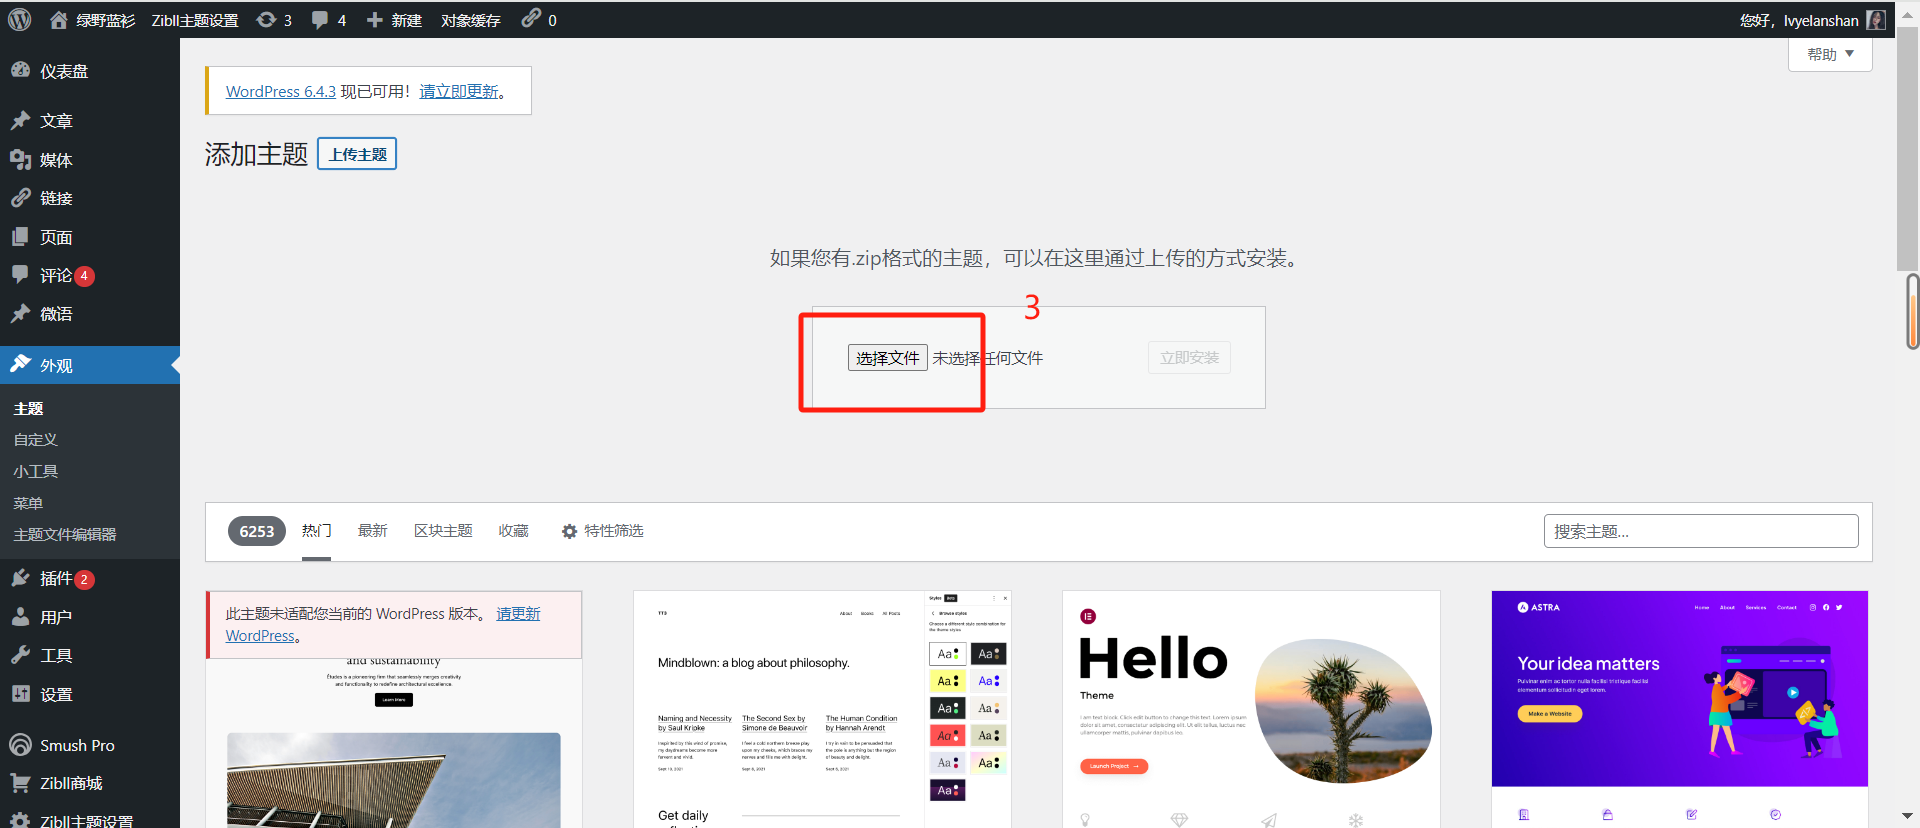Open 菜单 menus page

point(28,503)
